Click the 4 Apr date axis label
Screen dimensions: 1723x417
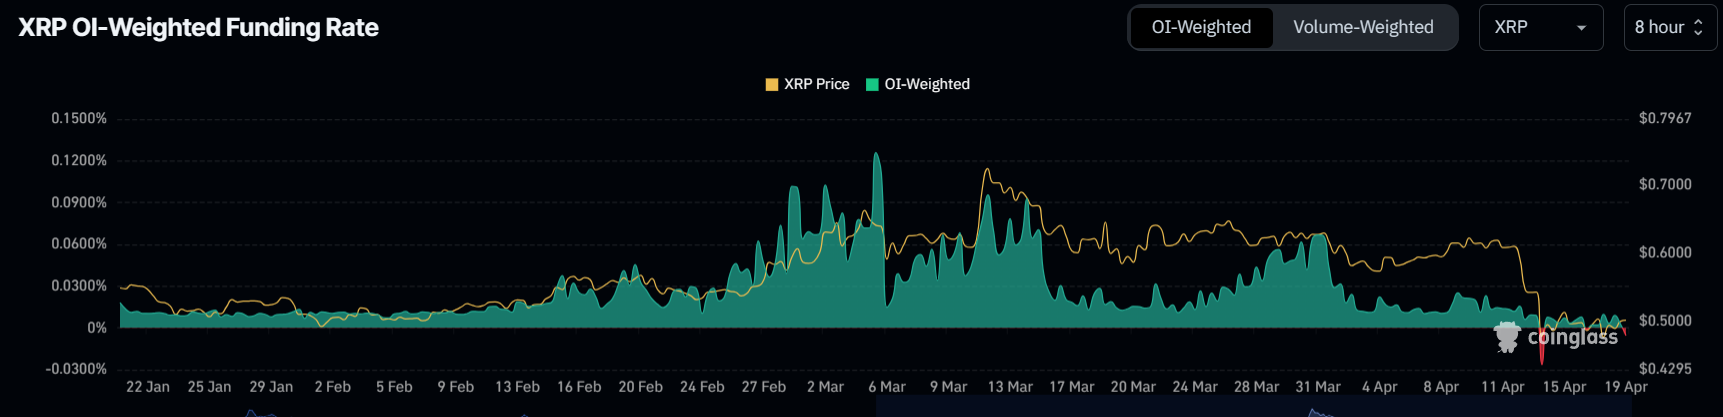(1380, 386)
